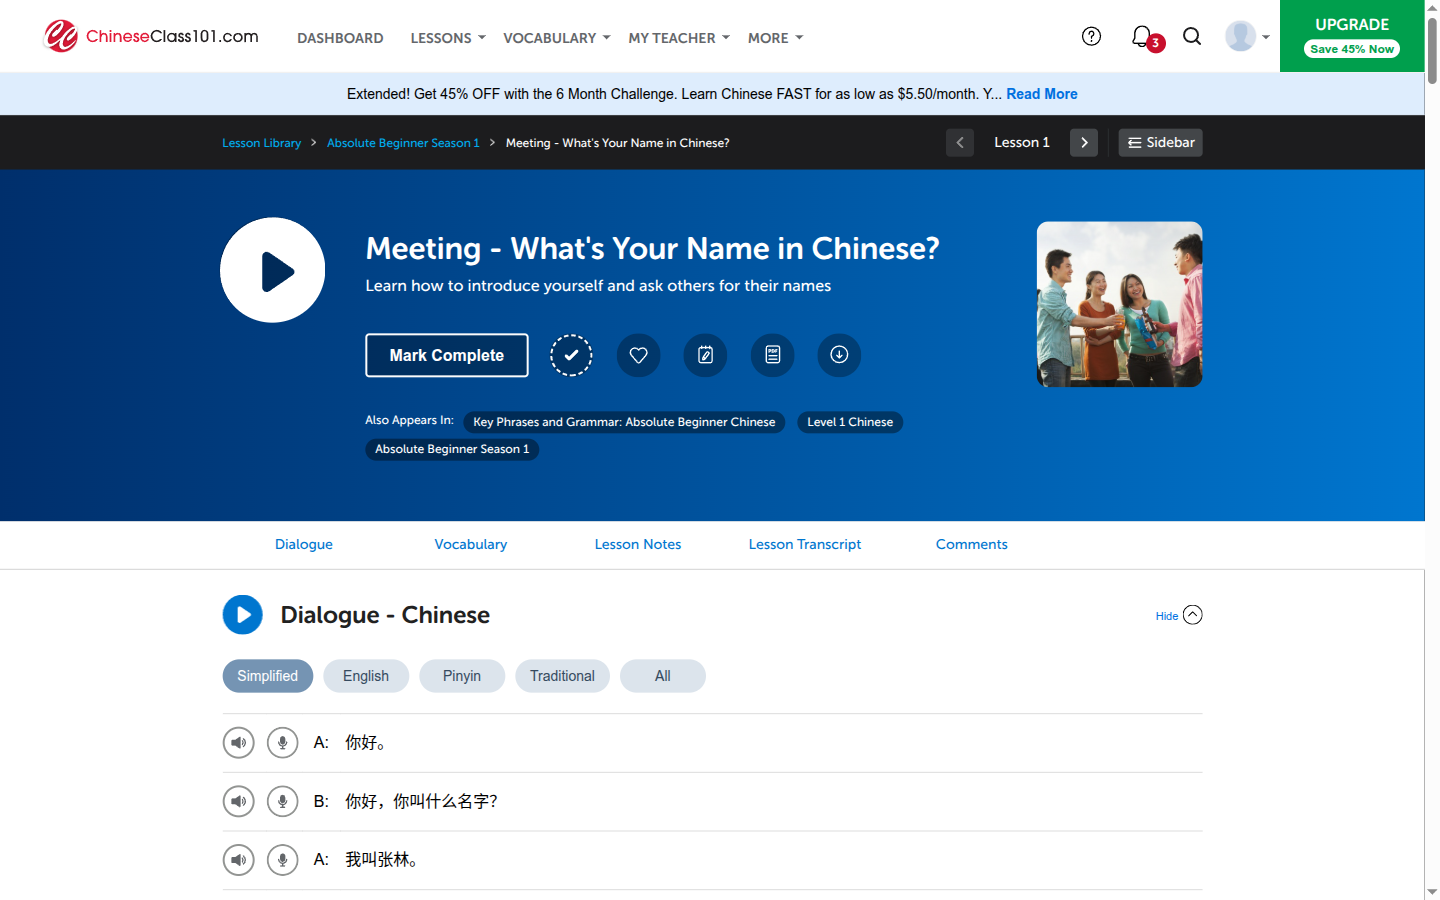The height and width of the screenshot is (900, 1440).
Task: Open the notifications bell icon
Action: pyautogui.click(x=1143, y=37)
